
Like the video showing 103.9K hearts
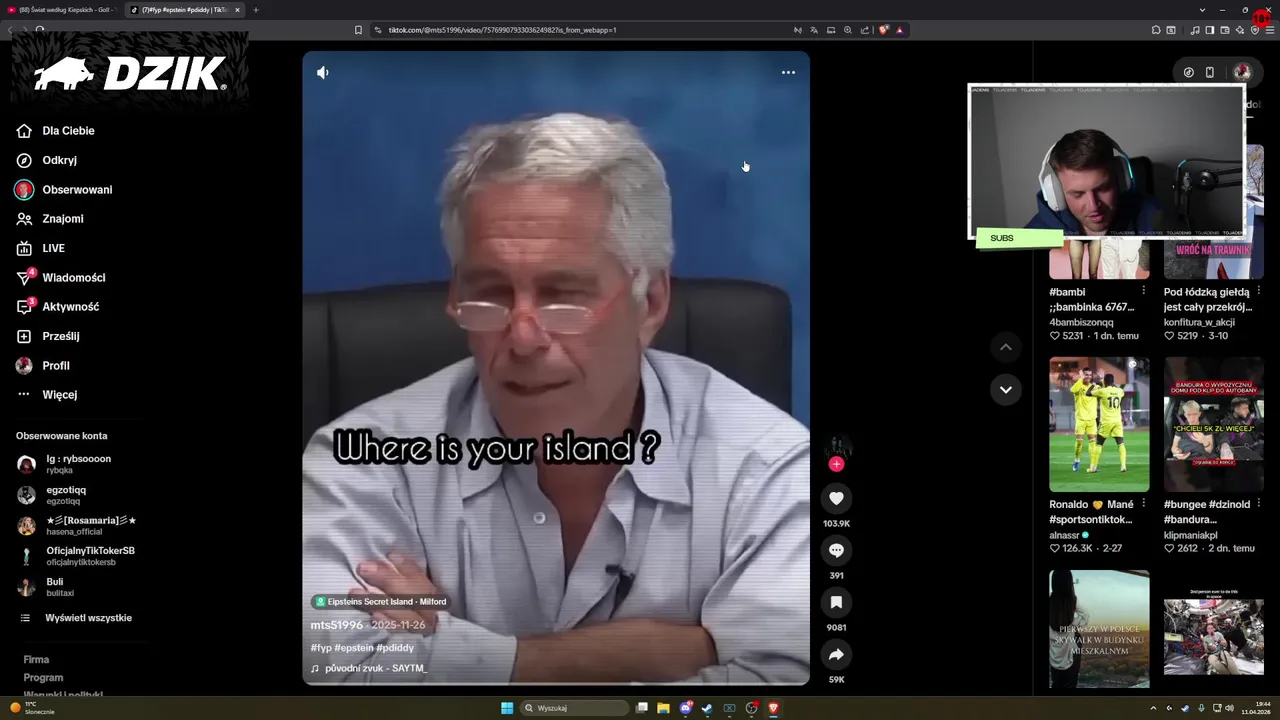[836, 498]
